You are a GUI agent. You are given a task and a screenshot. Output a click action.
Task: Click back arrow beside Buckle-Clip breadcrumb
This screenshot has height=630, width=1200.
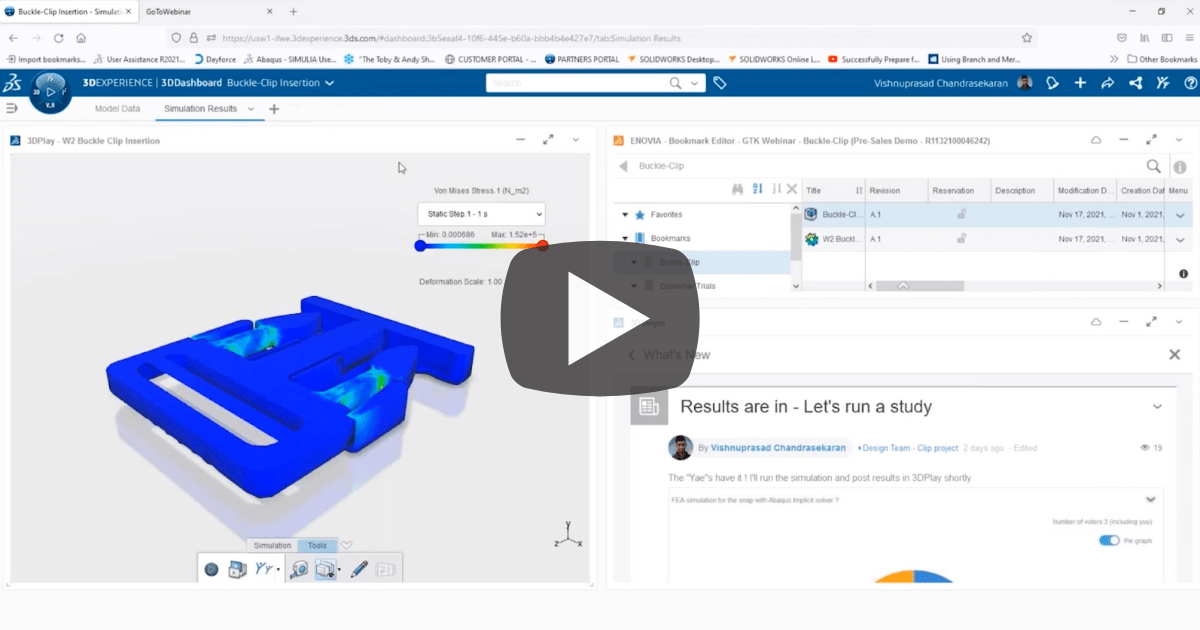[623, 167]
